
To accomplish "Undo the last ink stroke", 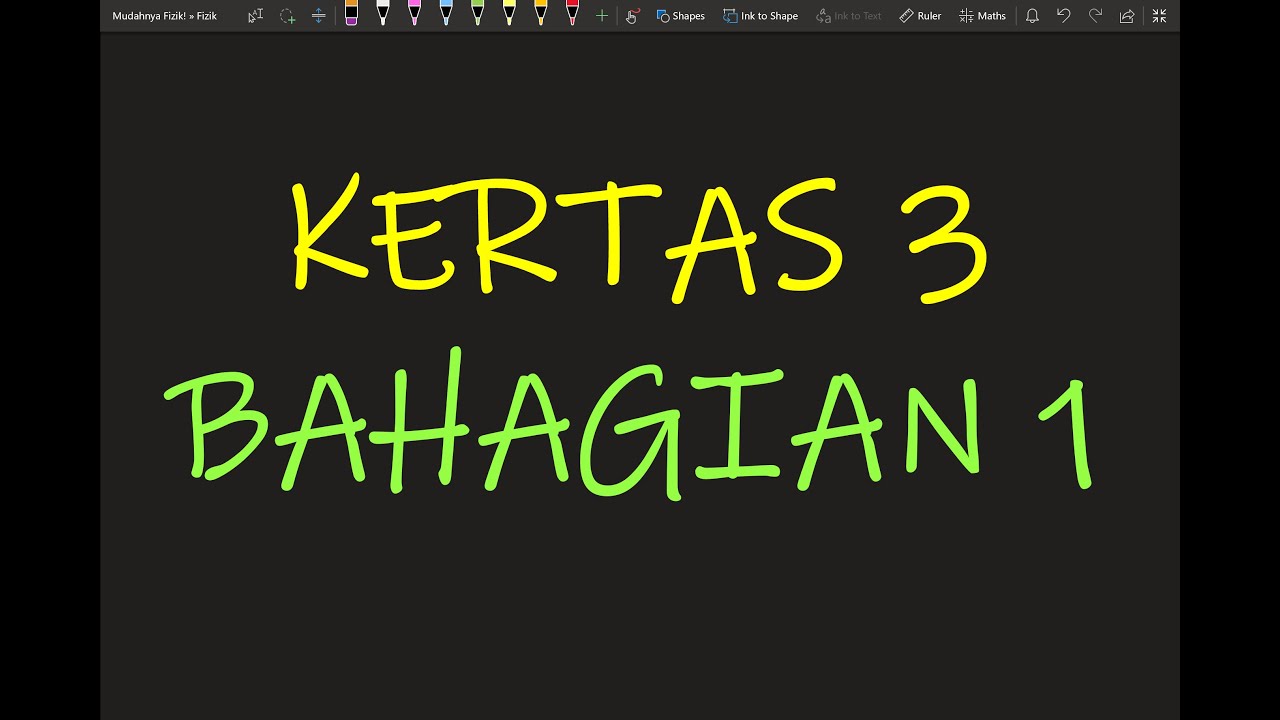I will click(x=1063, y=15).
